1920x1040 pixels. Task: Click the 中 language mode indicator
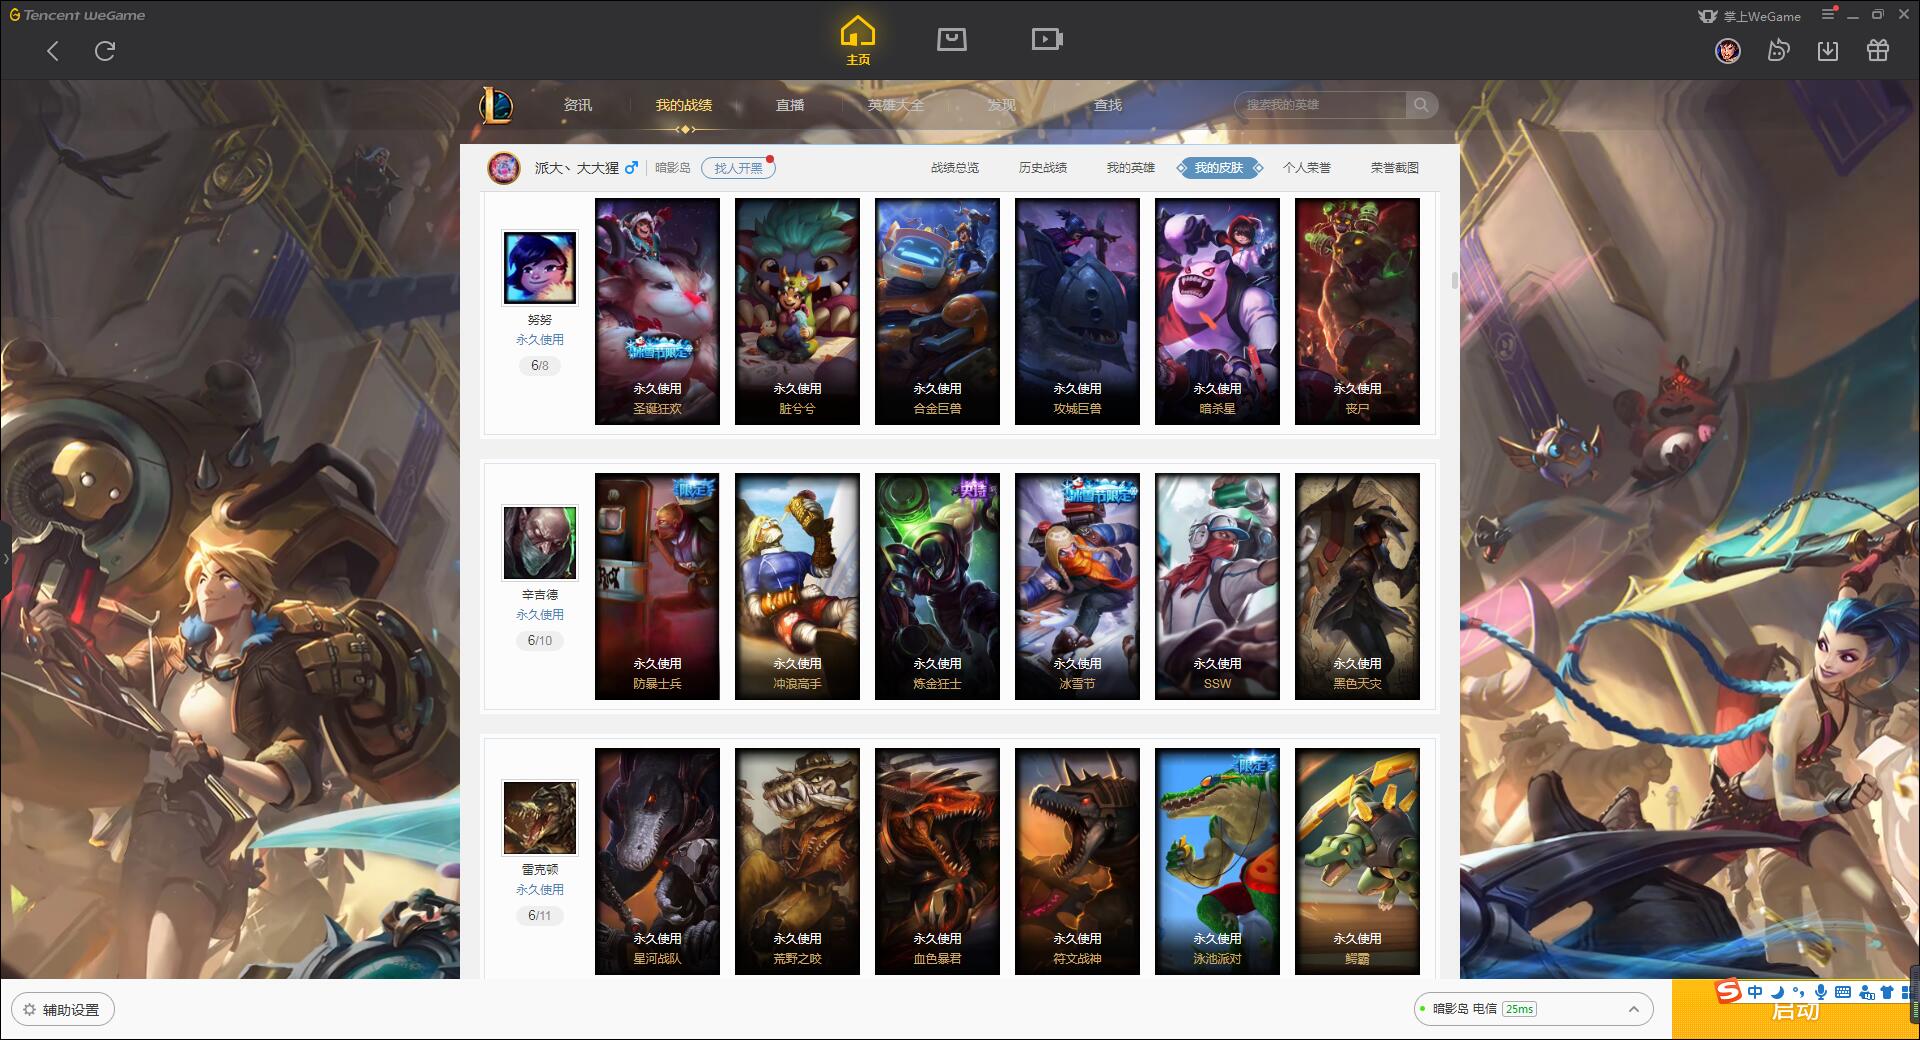pyautogui.click(x=1755, y=992)
